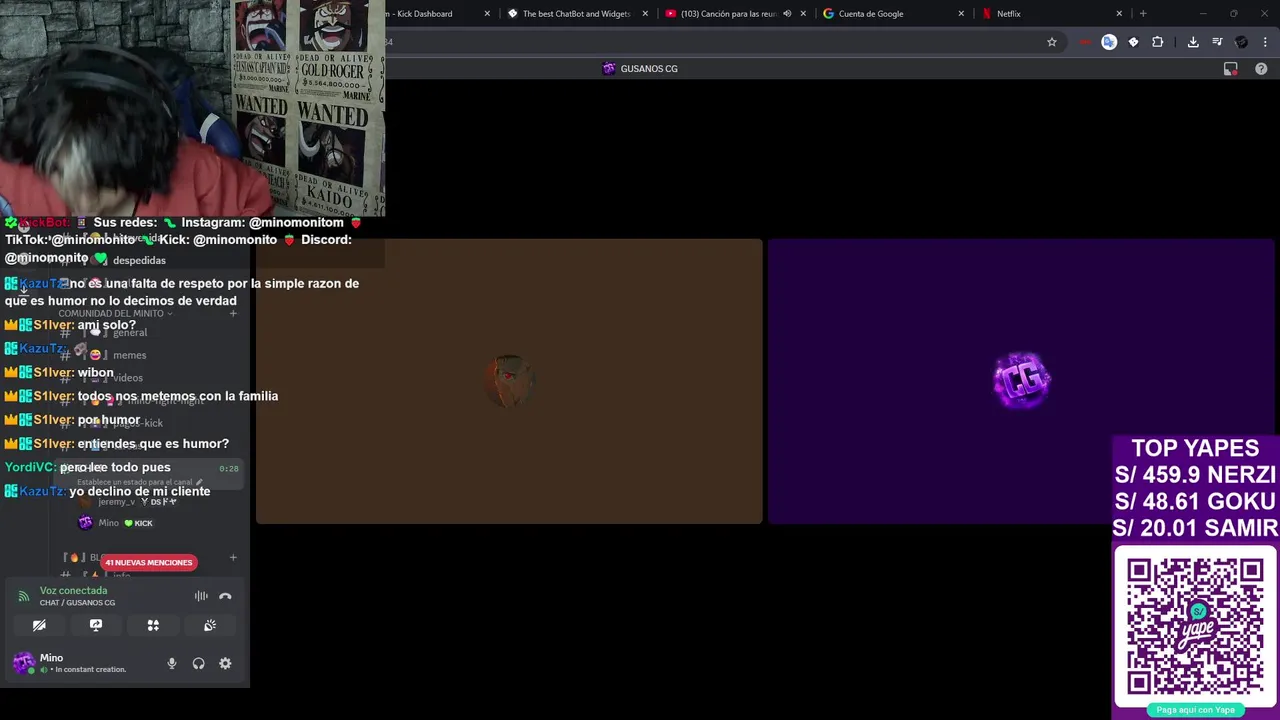The image size is (1280, 720).
Task: Click the YordiVC chat username
Action: click(x=30, y=467)
